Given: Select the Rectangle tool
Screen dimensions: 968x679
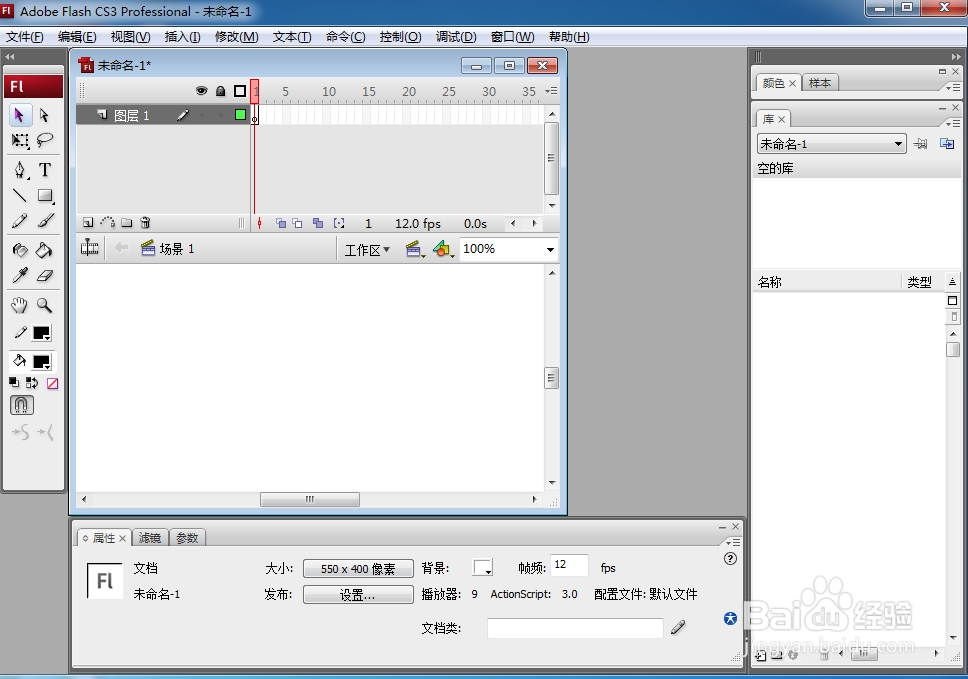Looking at the screenshot, I should click(x=44, y=196).
